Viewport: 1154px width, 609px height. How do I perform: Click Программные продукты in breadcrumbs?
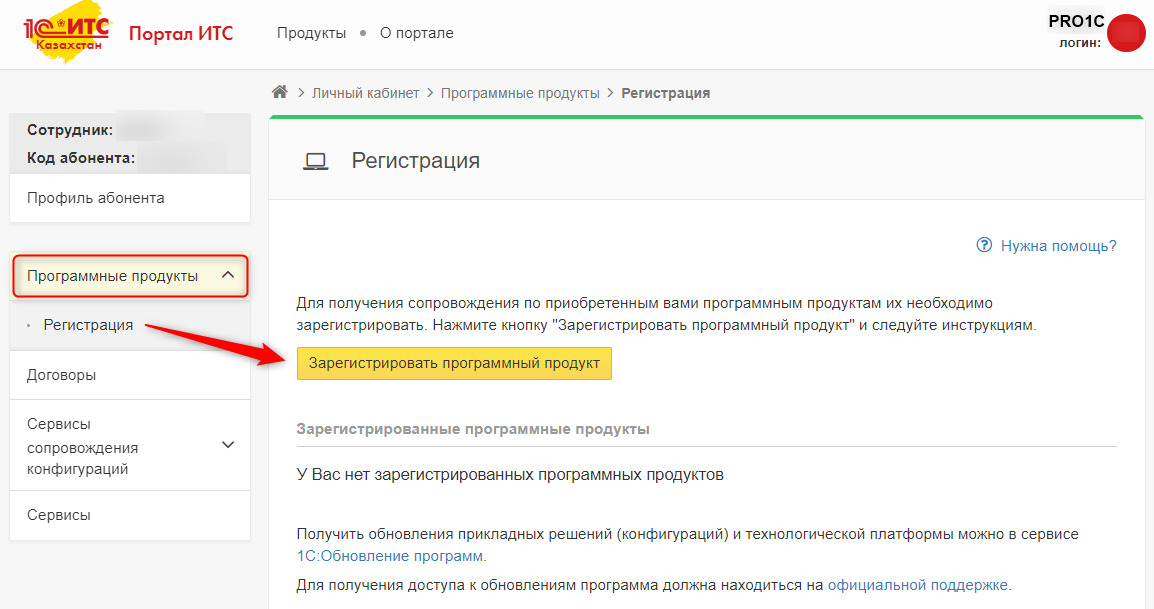point(520,93)
